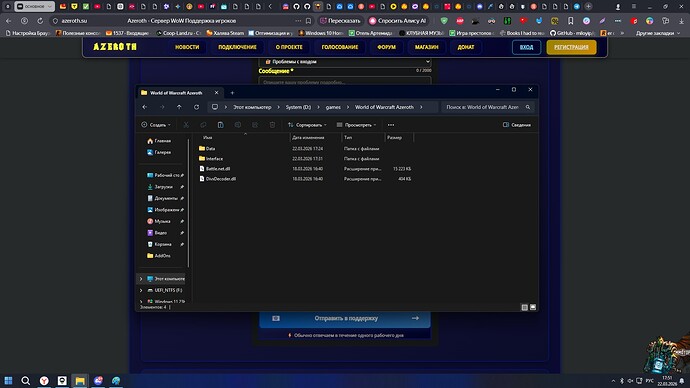The height and width of the screenshot is (388, 690).
Task: Click the Delete trash icon in Explorer toolbar
Action: tap(272, 125)
